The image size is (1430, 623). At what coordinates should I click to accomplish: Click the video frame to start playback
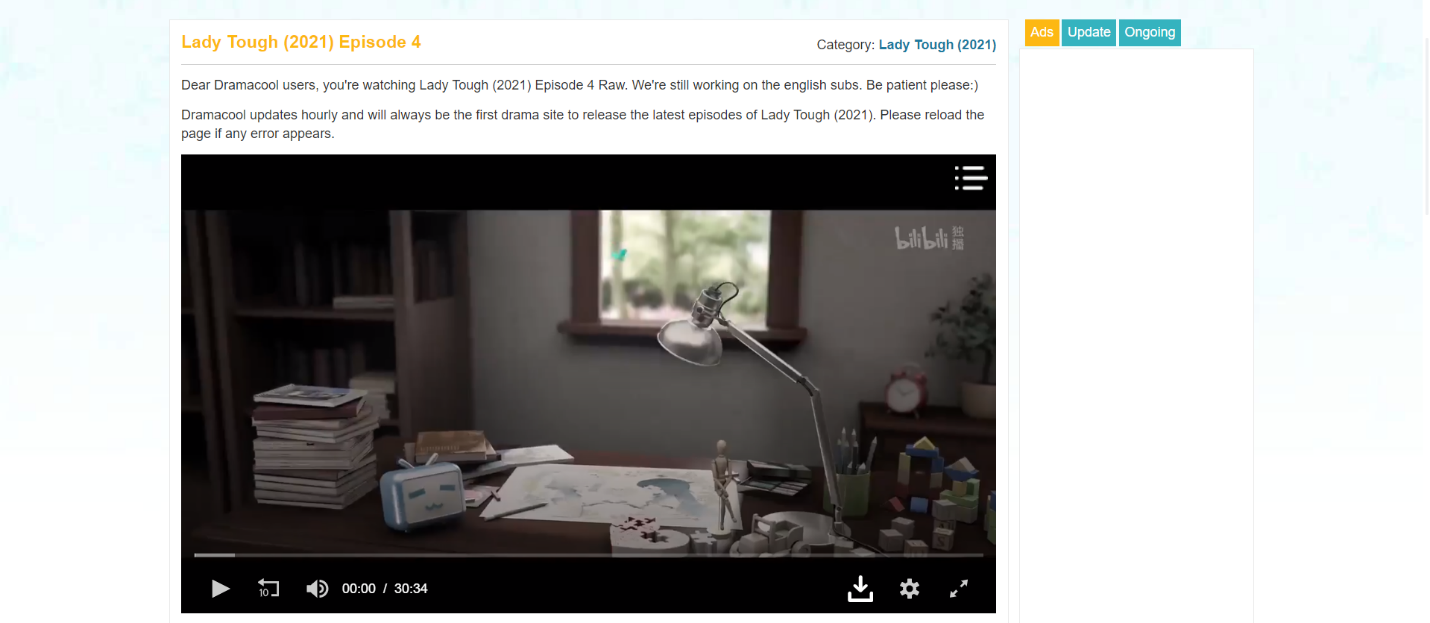pos(588,380)
